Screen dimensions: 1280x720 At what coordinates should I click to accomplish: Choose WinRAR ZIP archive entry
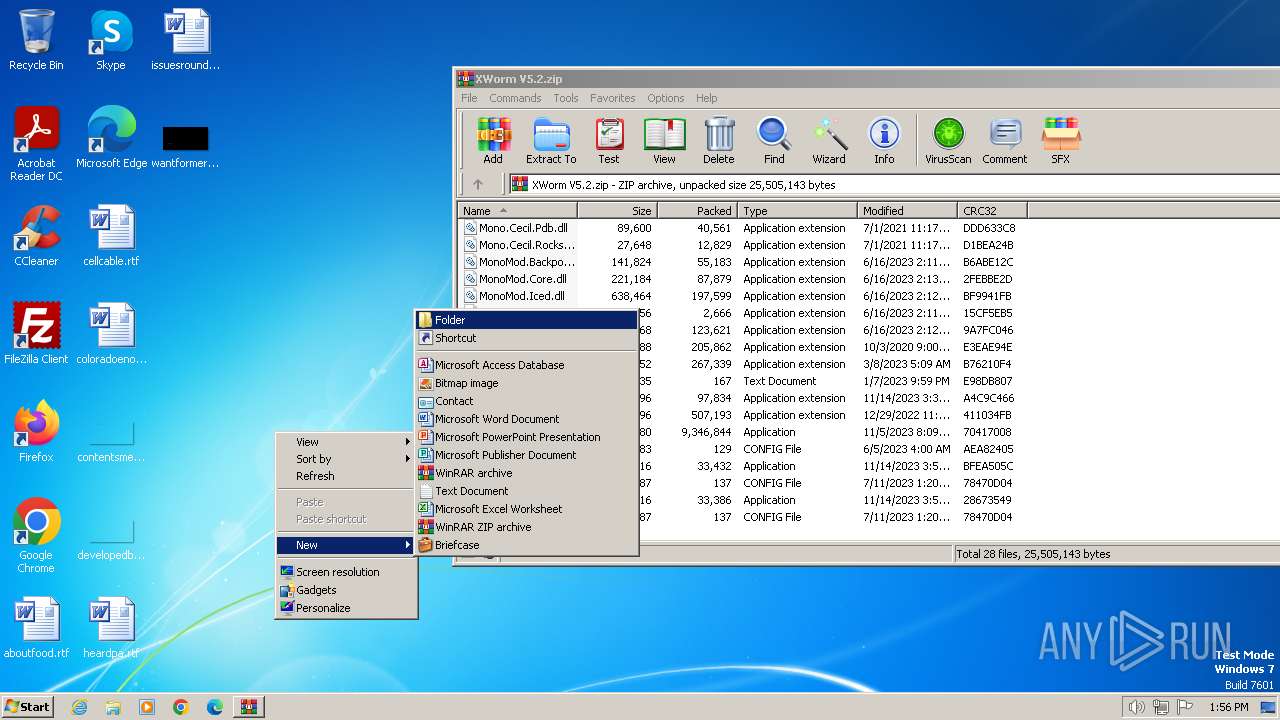coord(527,527)
